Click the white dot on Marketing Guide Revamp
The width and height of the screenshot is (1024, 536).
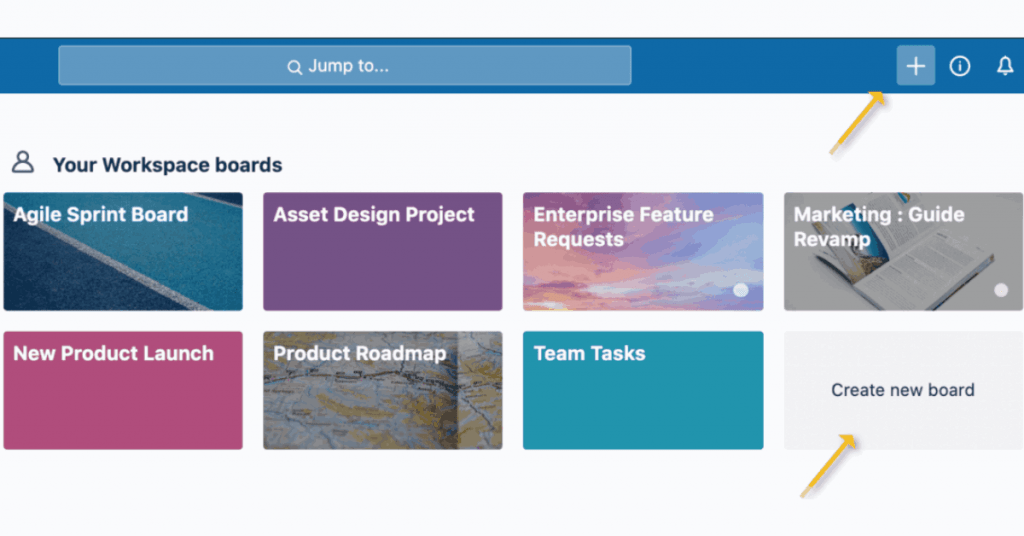coord(1000,291)
